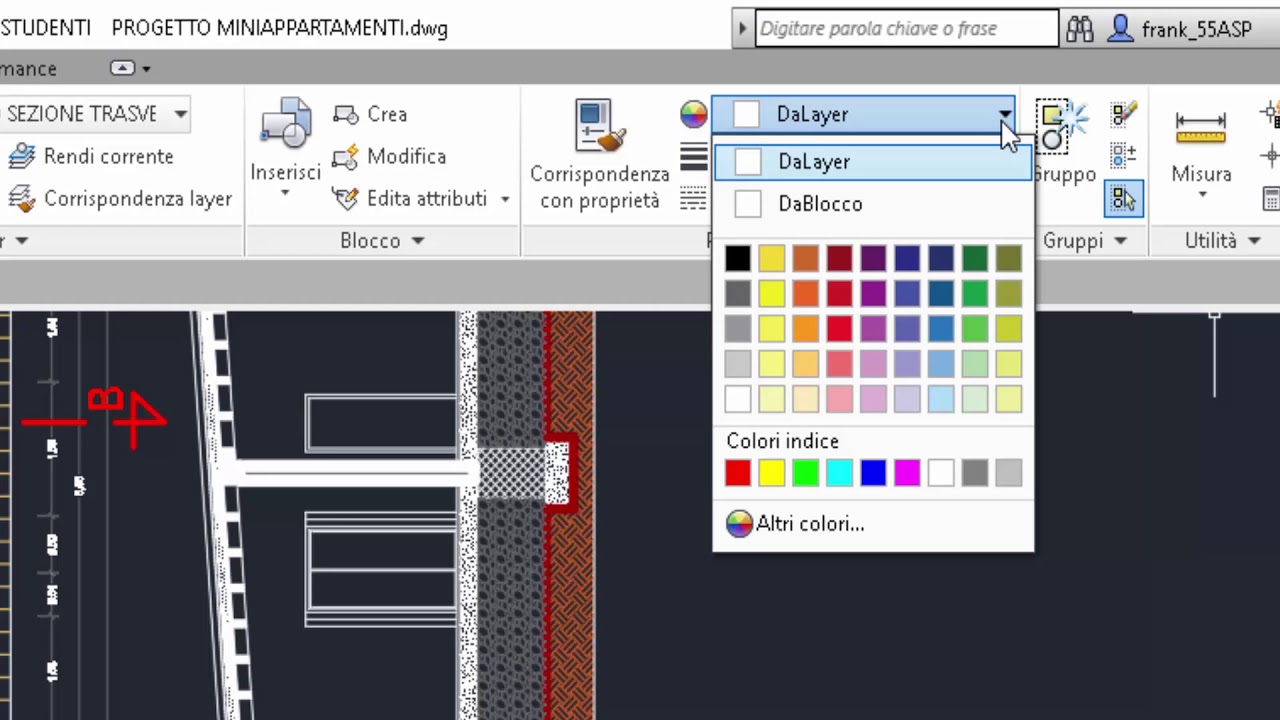
Task: Toggle the group selection on/off button
Action: coord(1123,198)
